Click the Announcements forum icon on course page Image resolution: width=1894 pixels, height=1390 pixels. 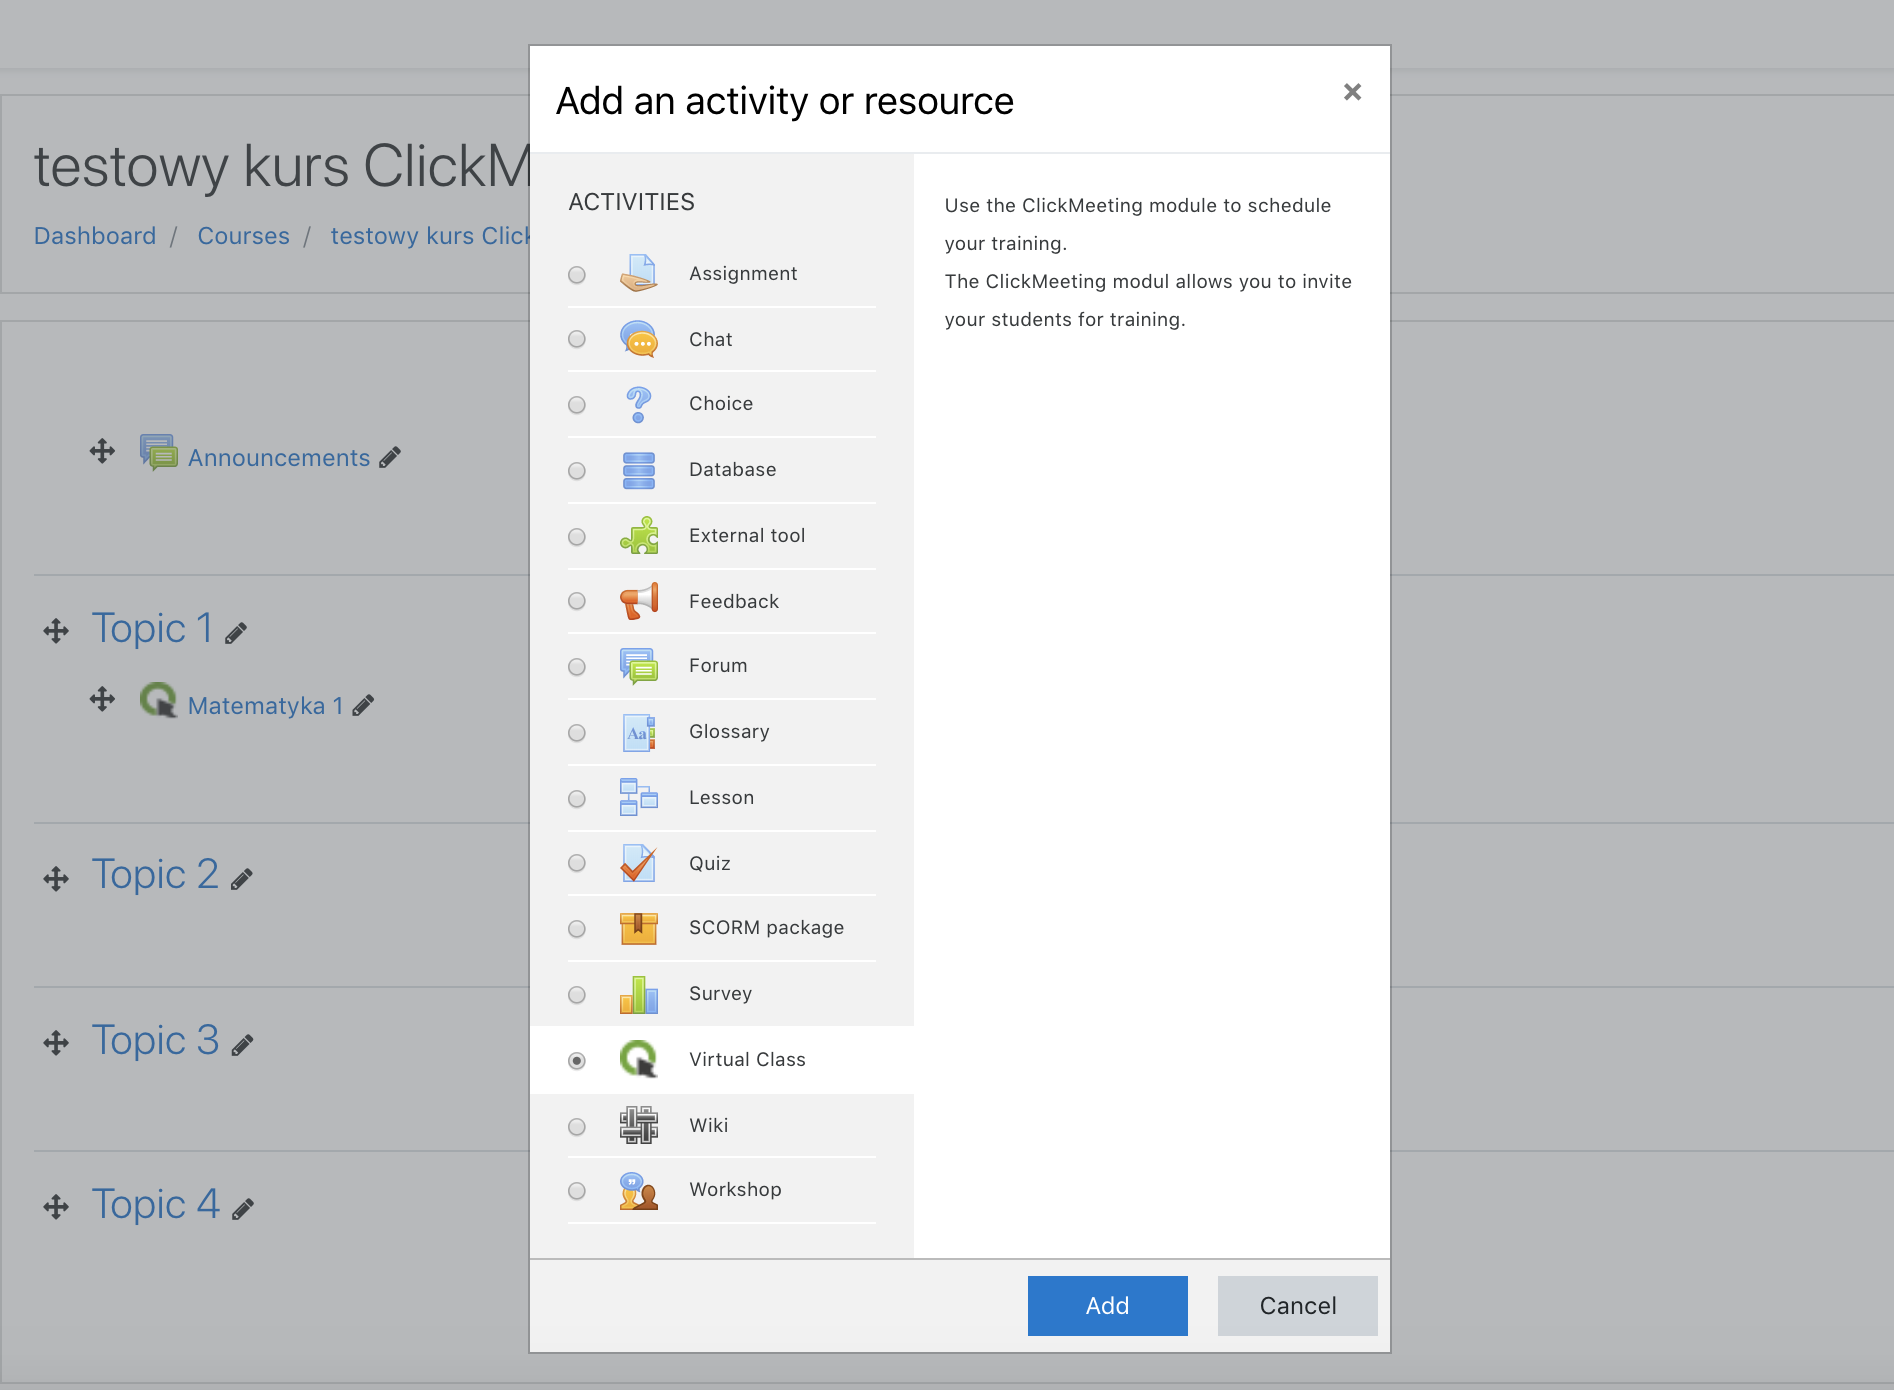tap(158, 452)
